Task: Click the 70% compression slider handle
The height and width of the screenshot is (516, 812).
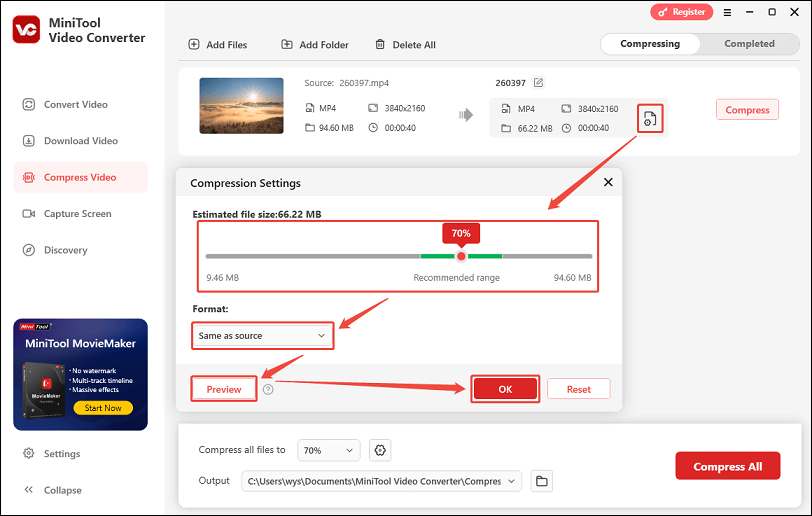Action: click(461, 256)
